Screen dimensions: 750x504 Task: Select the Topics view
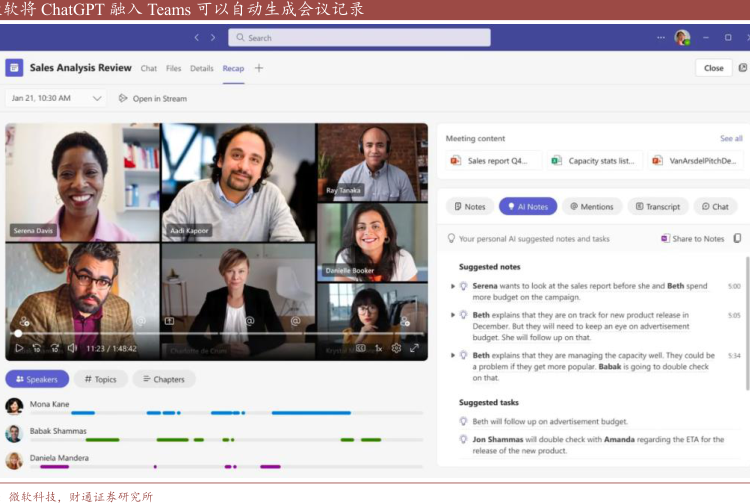100,379
